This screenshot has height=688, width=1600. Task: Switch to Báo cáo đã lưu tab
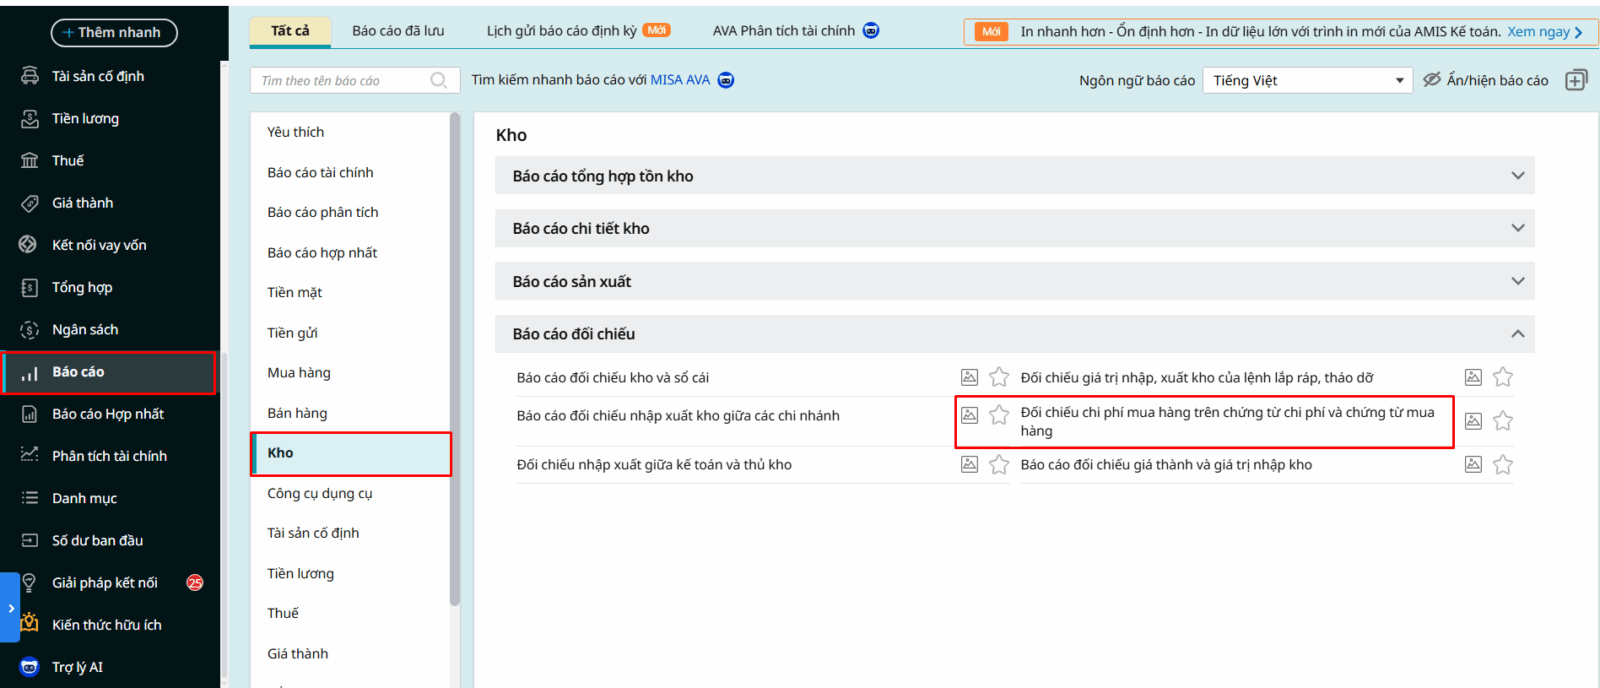398,31
